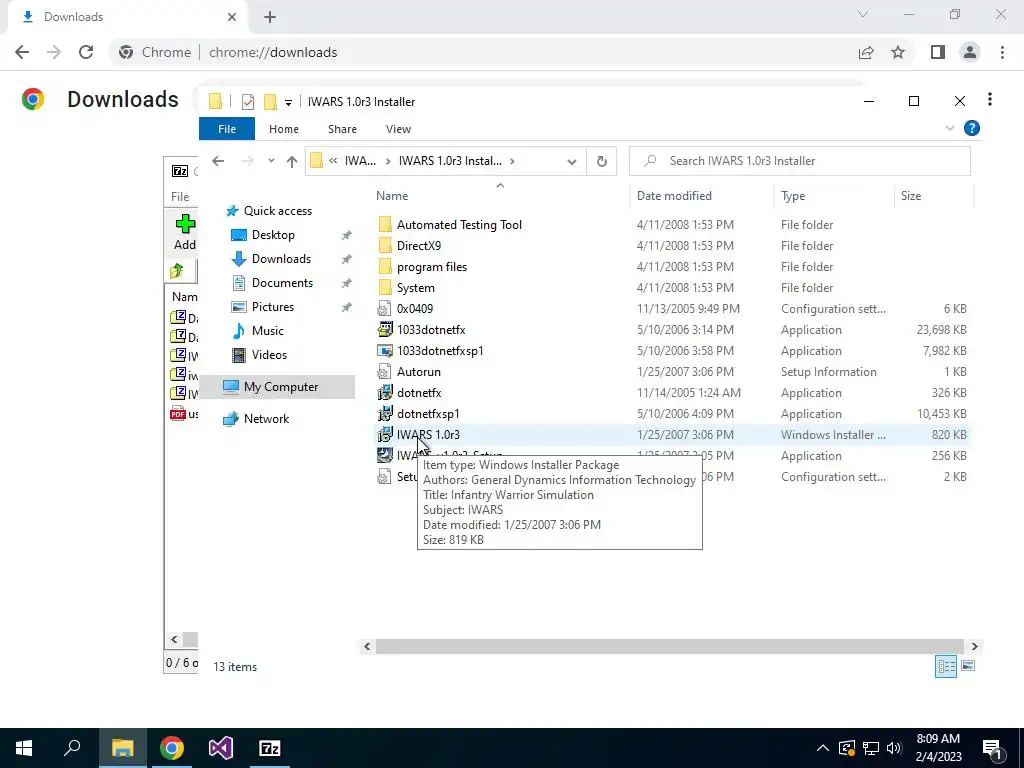
Task: Click the Add button in 7-Zip window
Action: [x=185, y=232]
